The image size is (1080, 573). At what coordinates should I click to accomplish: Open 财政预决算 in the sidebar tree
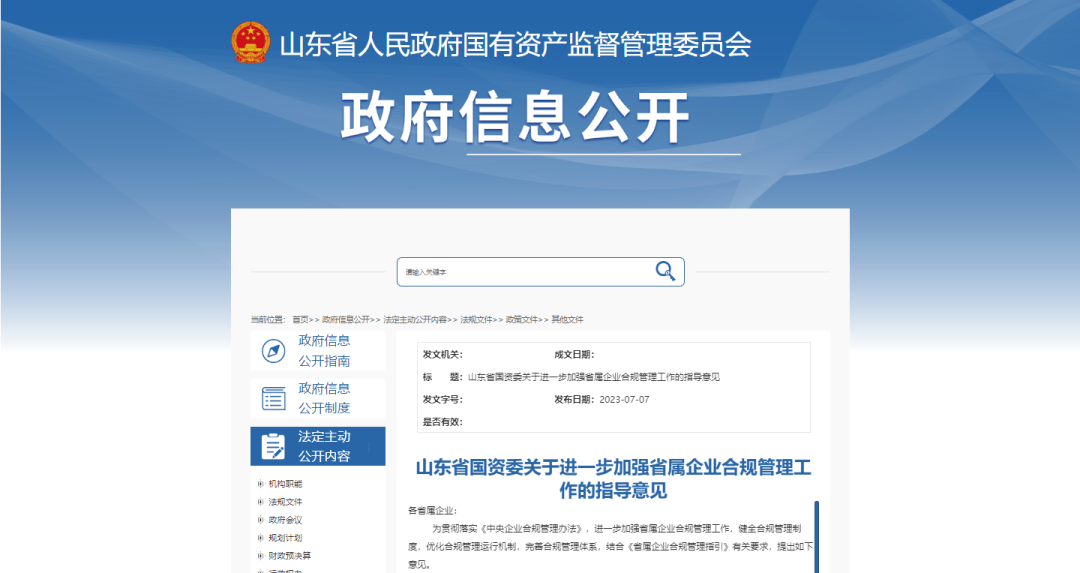289,556
